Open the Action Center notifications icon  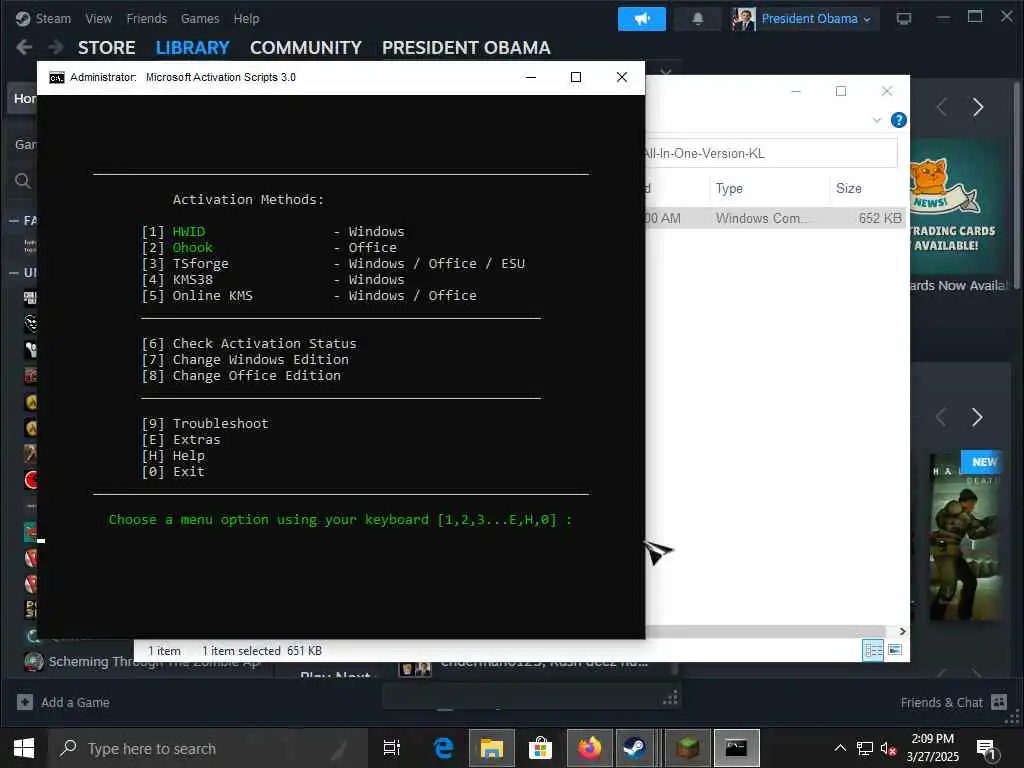pos(986,750)
